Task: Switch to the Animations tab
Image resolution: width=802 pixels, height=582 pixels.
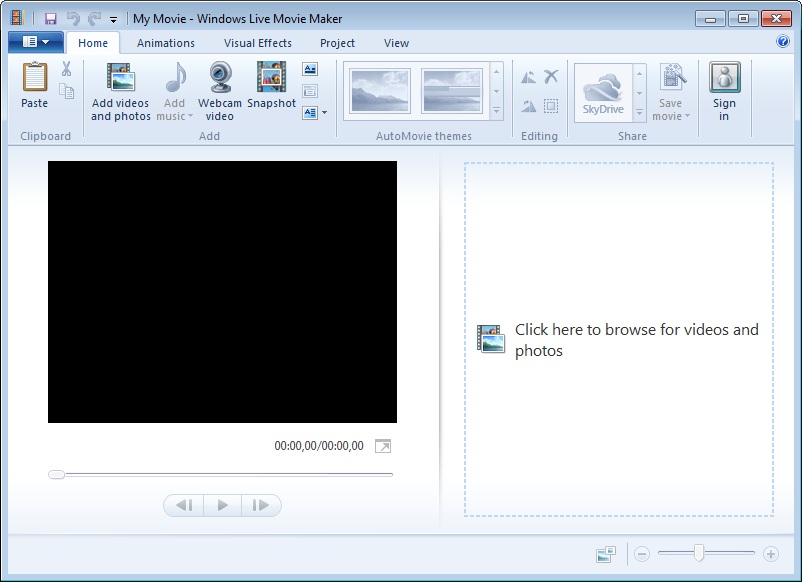Action: (x=166, y=43)
